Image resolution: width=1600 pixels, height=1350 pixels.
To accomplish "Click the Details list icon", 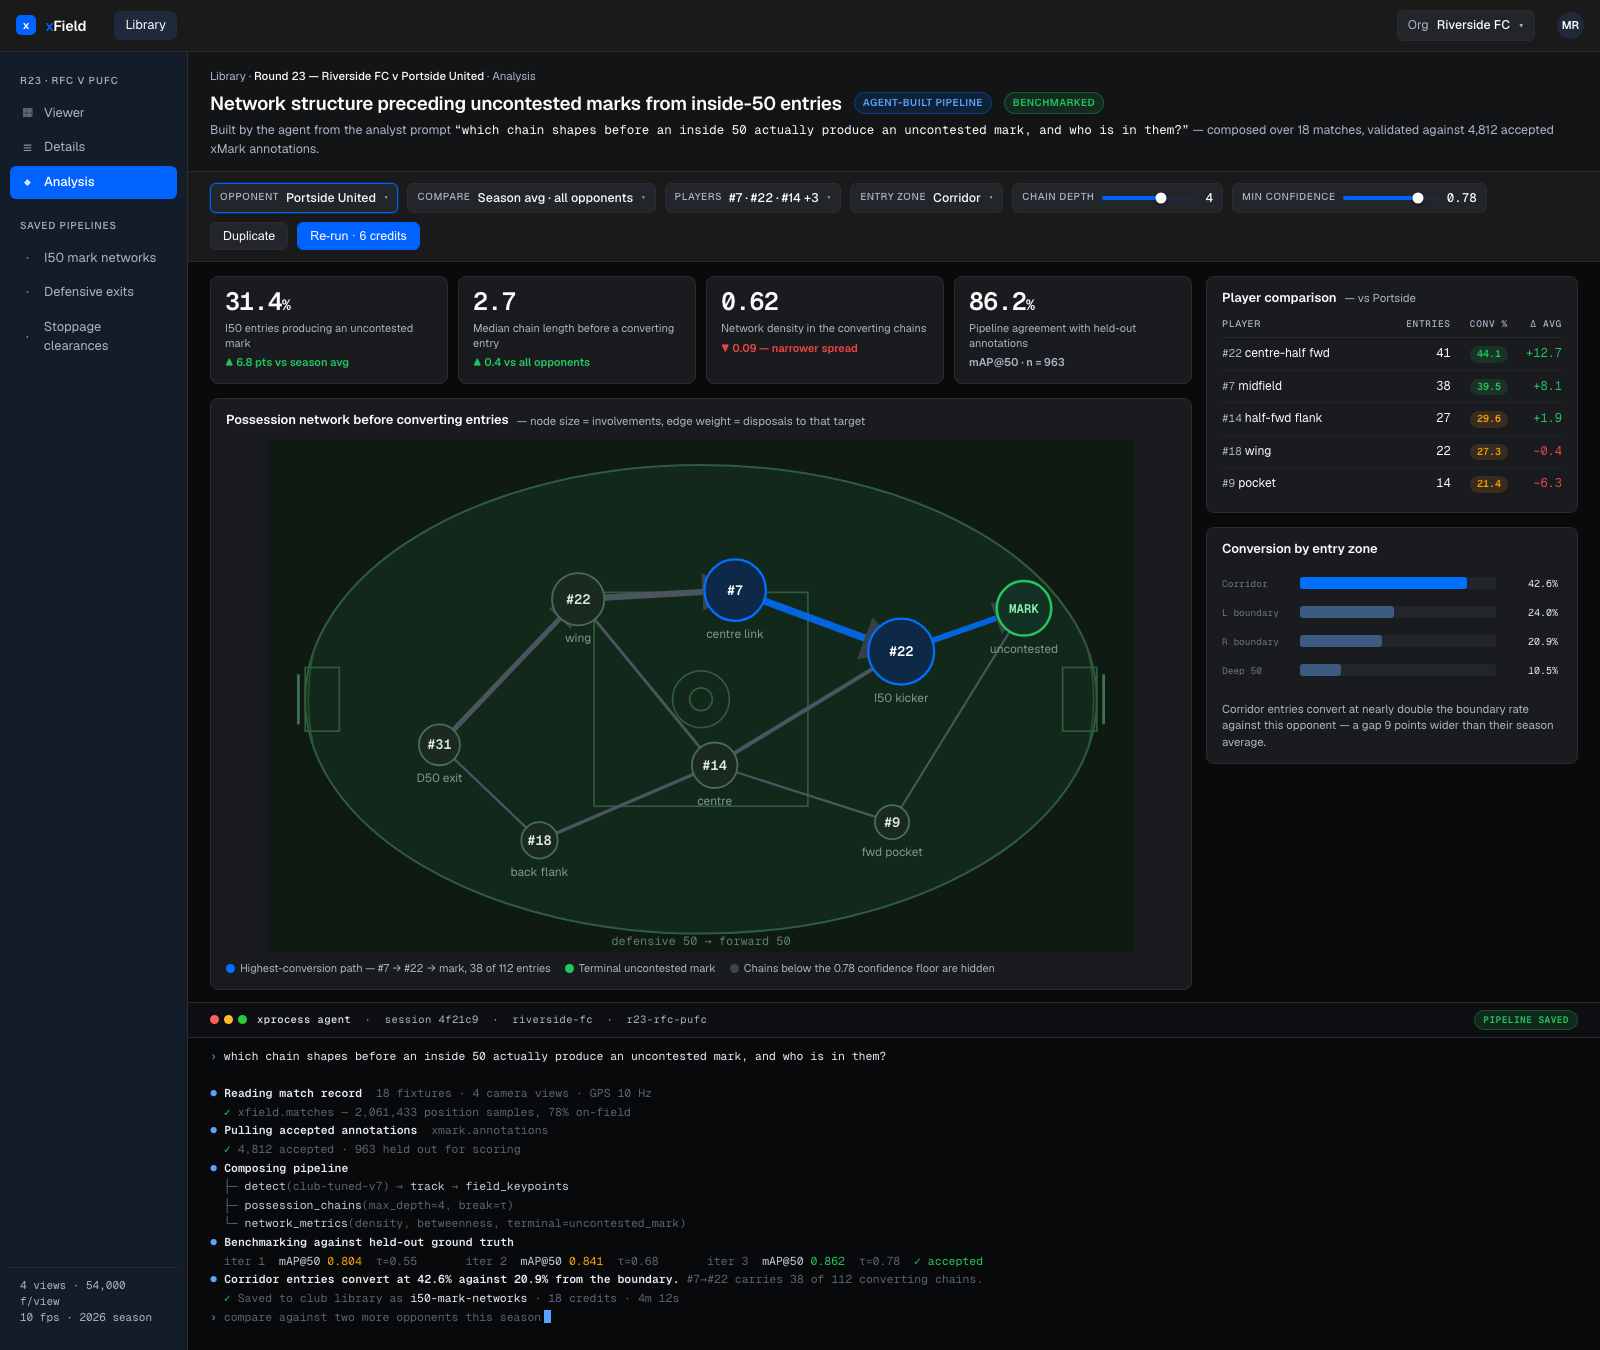I will (x=28, y=147).
